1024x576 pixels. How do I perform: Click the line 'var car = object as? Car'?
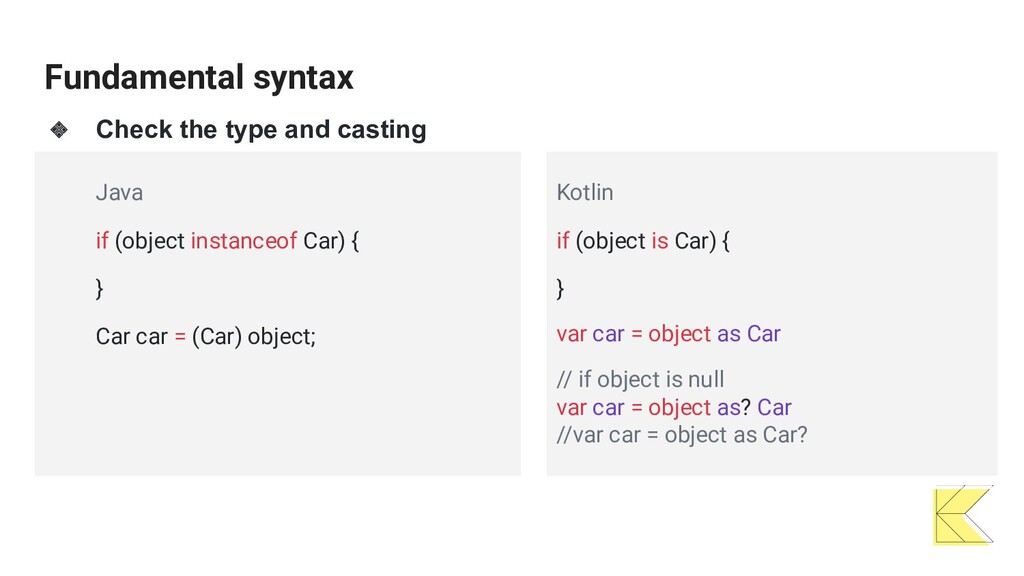click(674, 408)
